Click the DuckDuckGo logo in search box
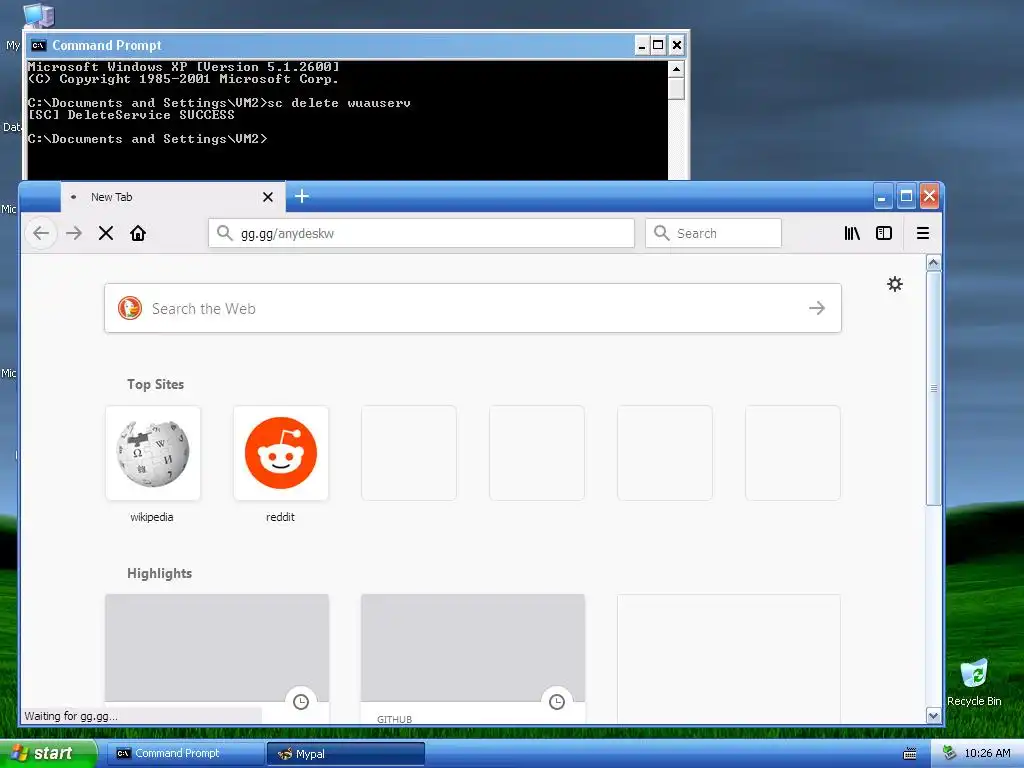 130,308
